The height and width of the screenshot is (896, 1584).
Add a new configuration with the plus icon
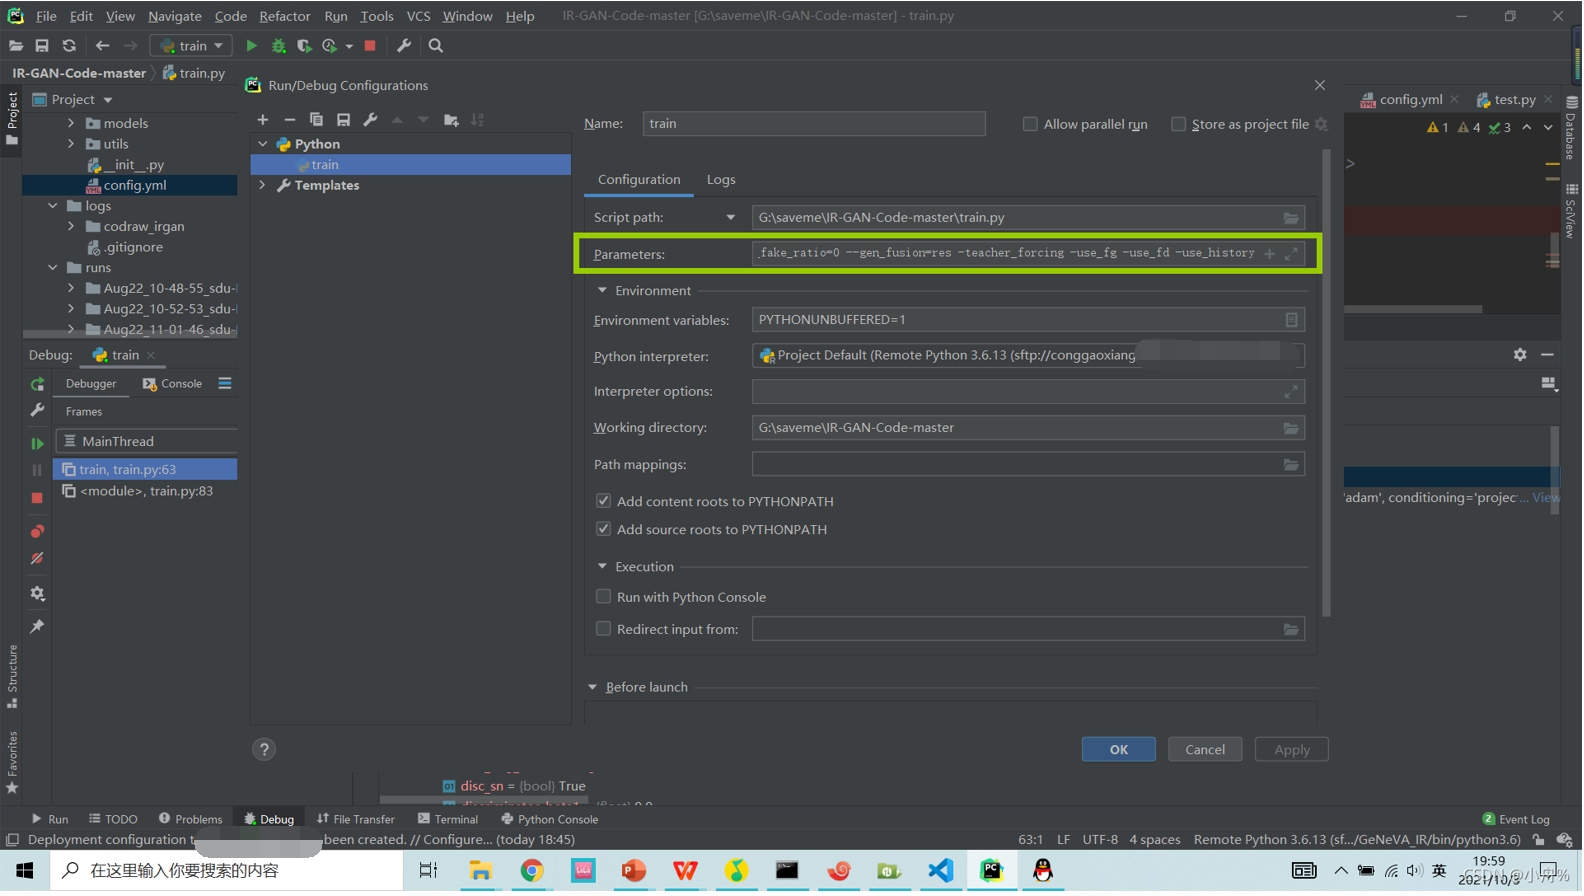click(x=263, y=120)
